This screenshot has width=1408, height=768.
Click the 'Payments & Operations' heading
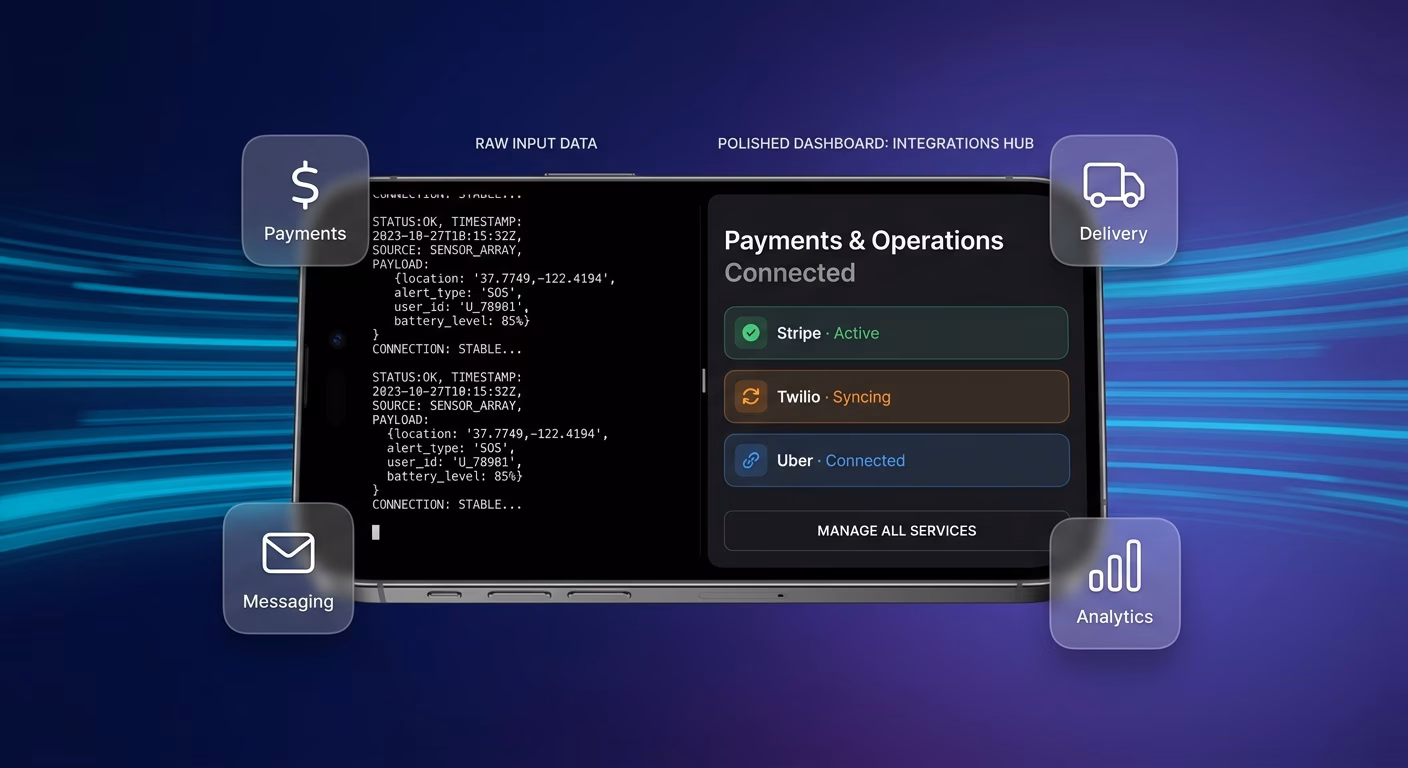click(x=864, y=241)
